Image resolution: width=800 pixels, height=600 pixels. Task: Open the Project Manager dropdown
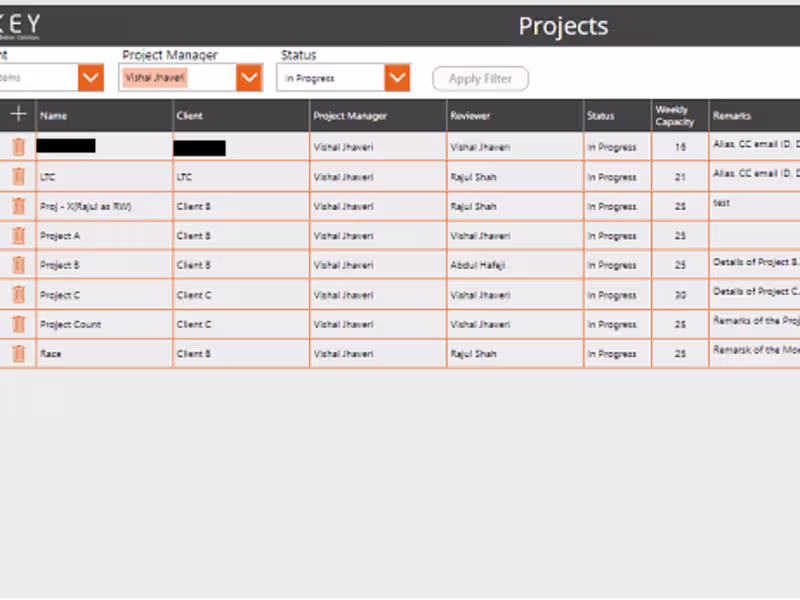pyautogui.click(x=249, y=76)
